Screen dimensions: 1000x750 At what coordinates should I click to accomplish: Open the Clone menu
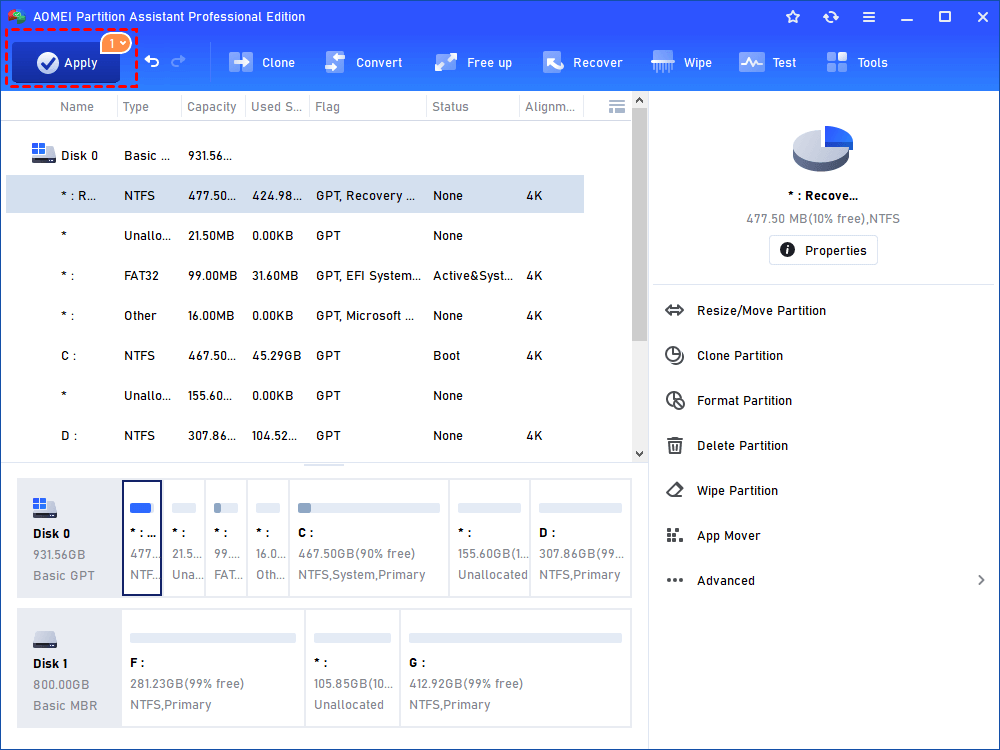point(261,62)
